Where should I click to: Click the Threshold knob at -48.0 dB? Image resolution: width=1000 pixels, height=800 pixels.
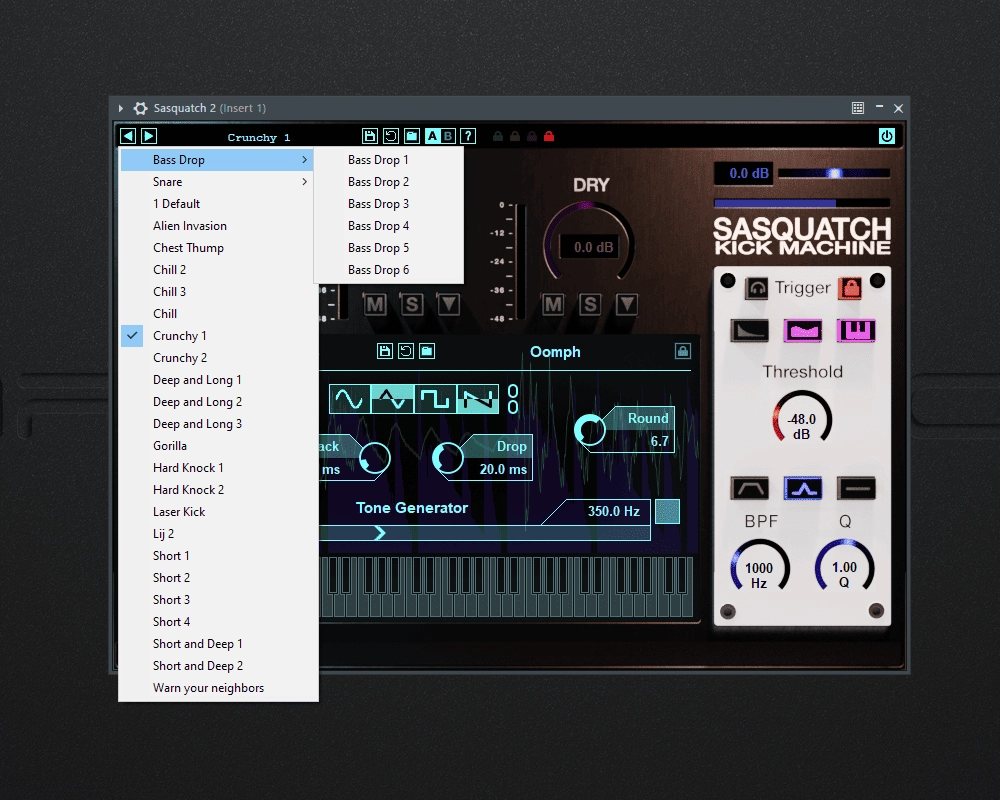click(802, 419)
